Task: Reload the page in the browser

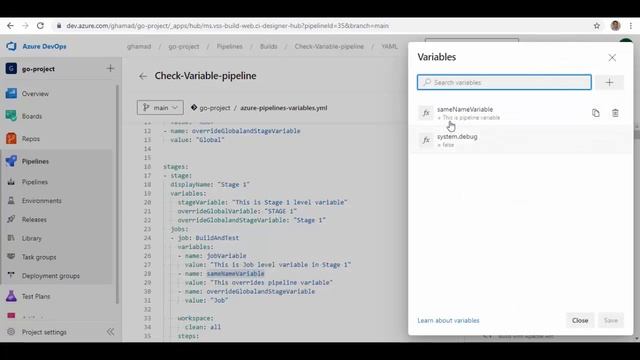Action: click(40, 26)
